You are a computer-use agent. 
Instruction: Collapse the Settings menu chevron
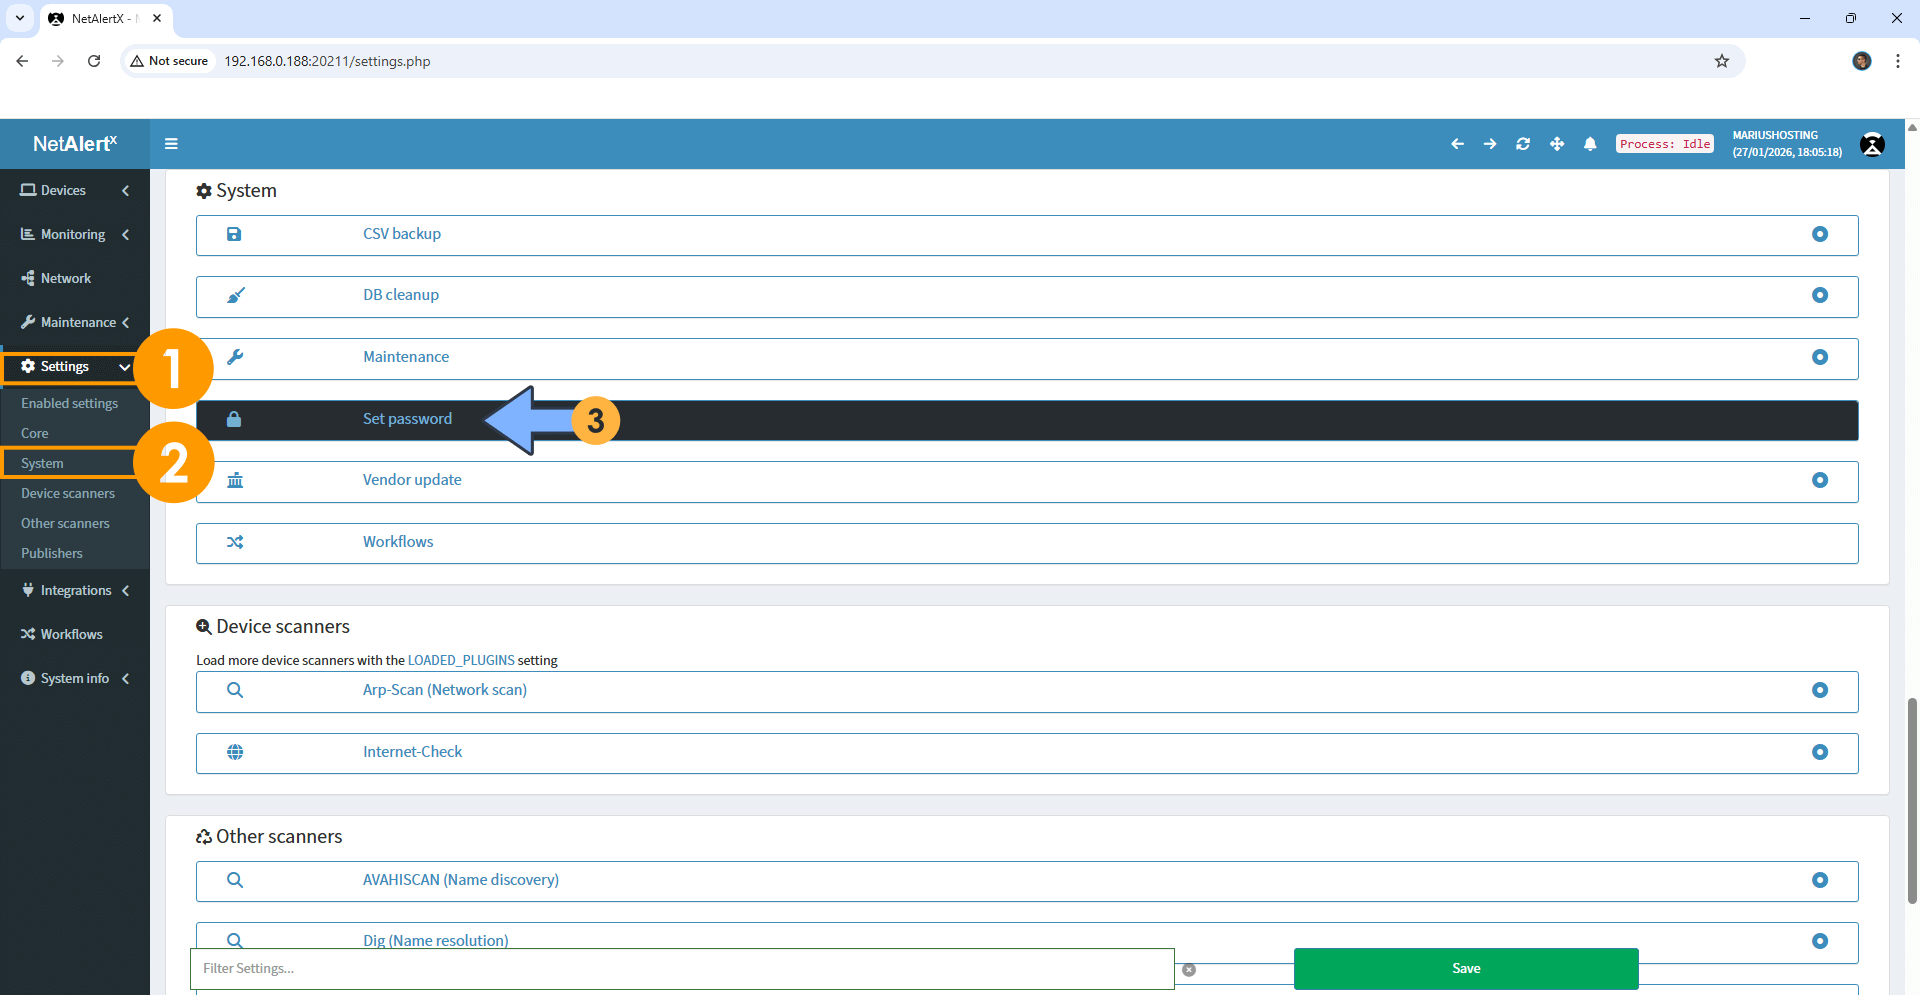click(124, 367)
